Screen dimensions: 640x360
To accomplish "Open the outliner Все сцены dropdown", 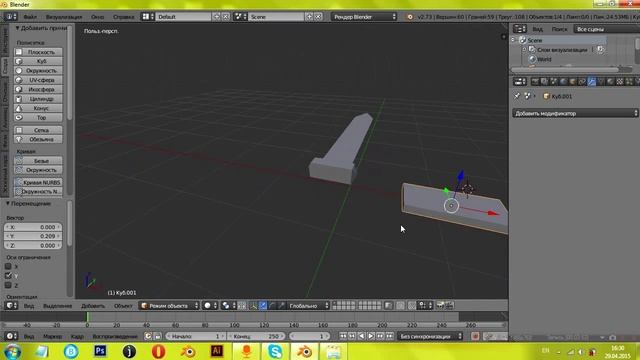I will 606,29.
